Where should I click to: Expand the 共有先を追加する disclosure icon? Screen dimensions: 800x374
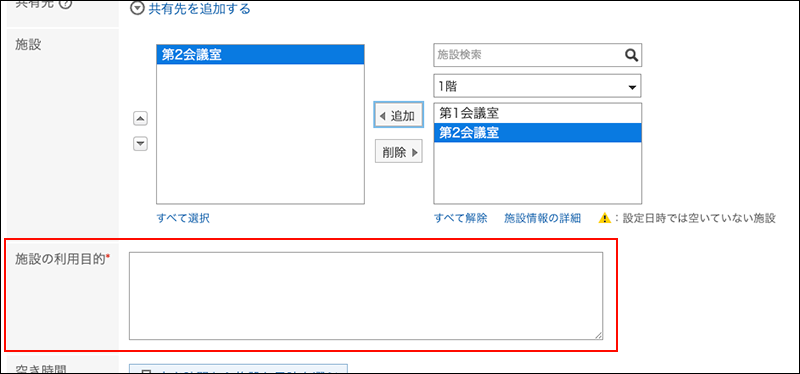click(x=136, y=9)
